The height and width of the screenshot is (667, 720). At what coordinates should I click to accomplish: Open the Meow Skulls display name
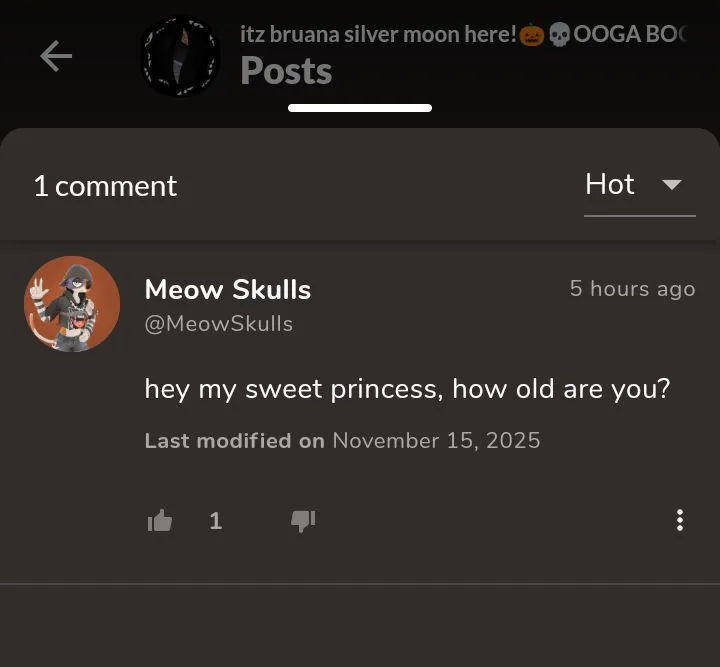pyautogui.click(x=228, y=290)
